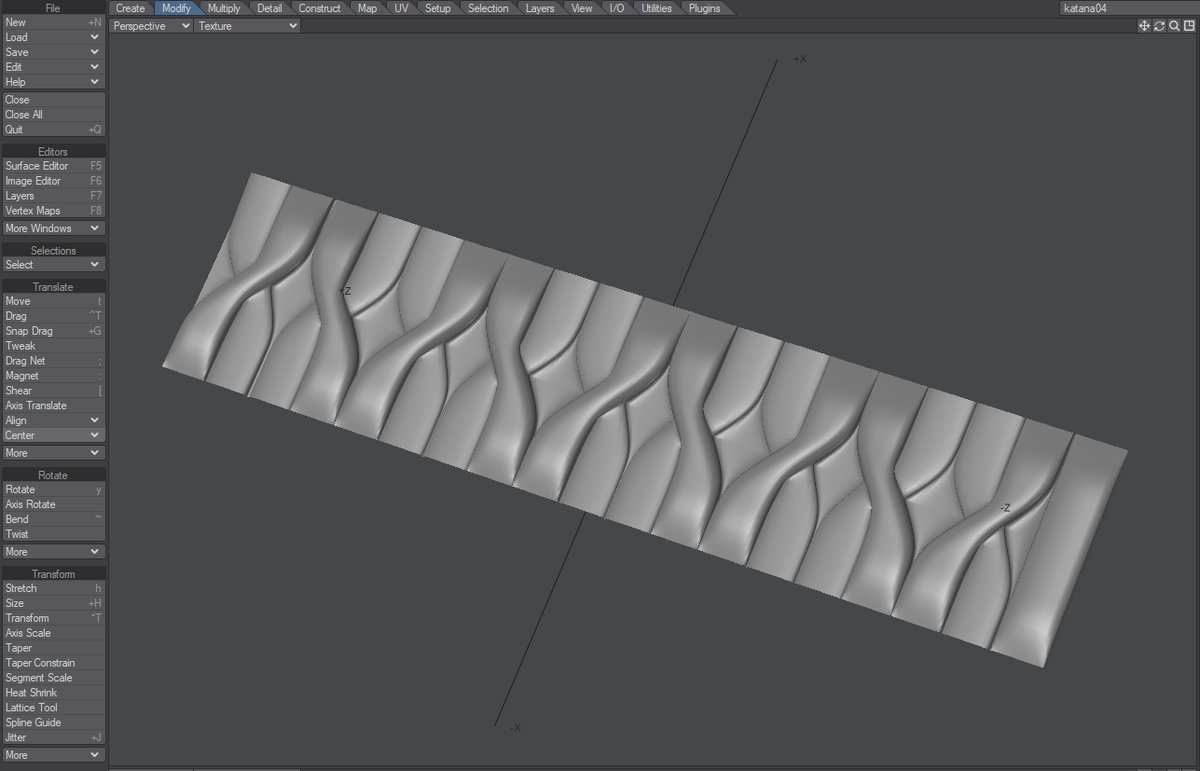The image size is (1200, 771).
Task: Select the Stretch tool
Action: click(x=53, y=588)
